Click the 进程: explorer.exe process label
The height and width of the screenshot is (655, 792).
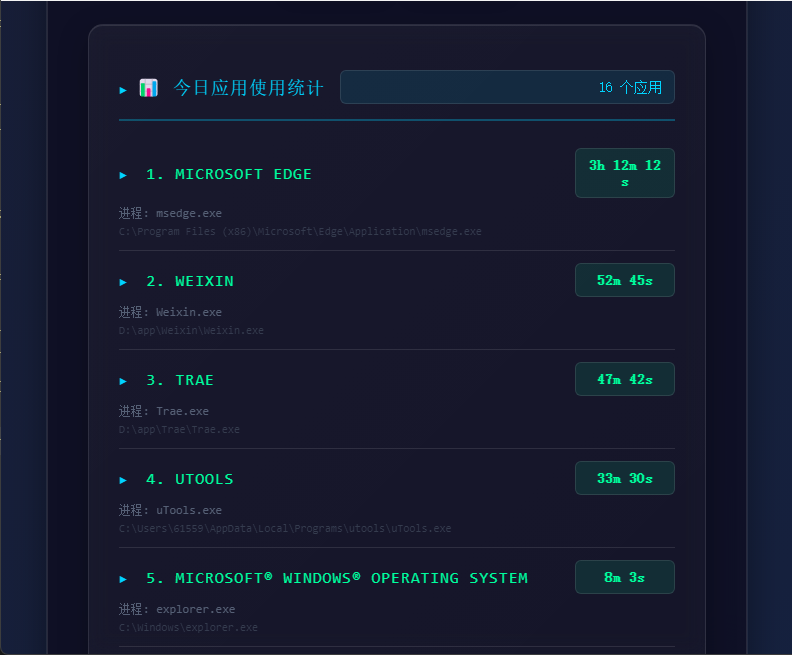point(177,609)
